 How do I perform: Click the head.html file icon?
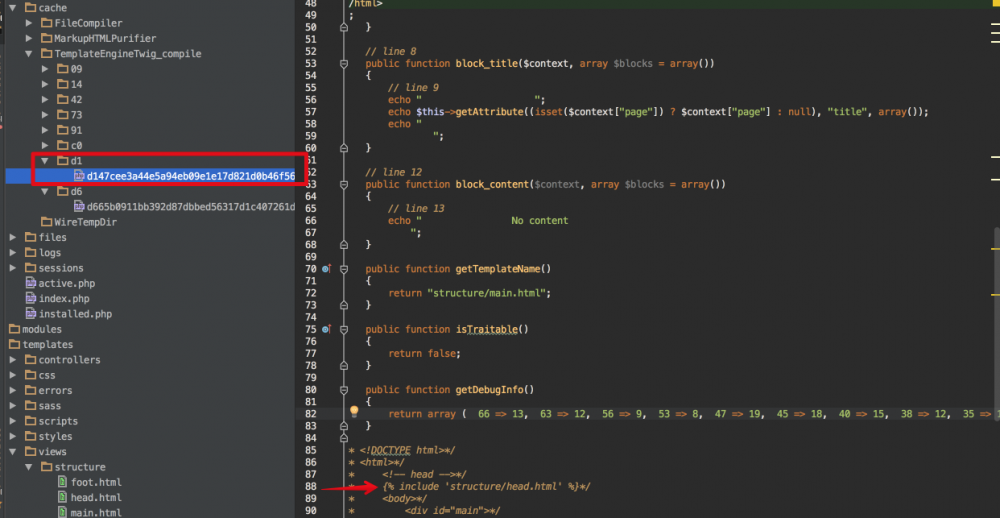click(x=62, y=498)
